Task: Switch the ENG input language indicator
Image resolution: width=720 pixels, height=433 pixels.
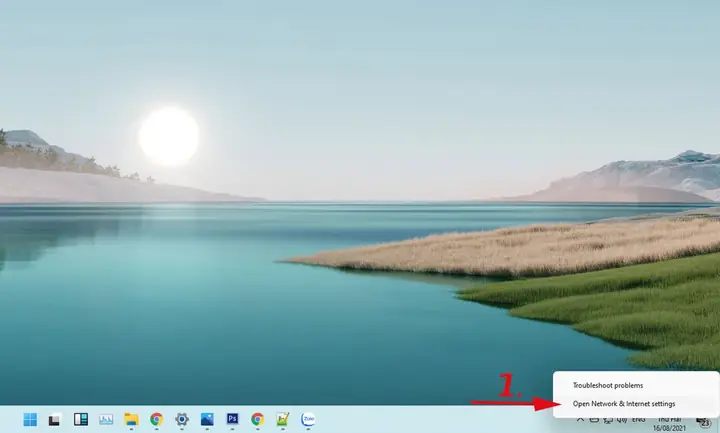Action: pyautogui.click(x=638, y=420)
